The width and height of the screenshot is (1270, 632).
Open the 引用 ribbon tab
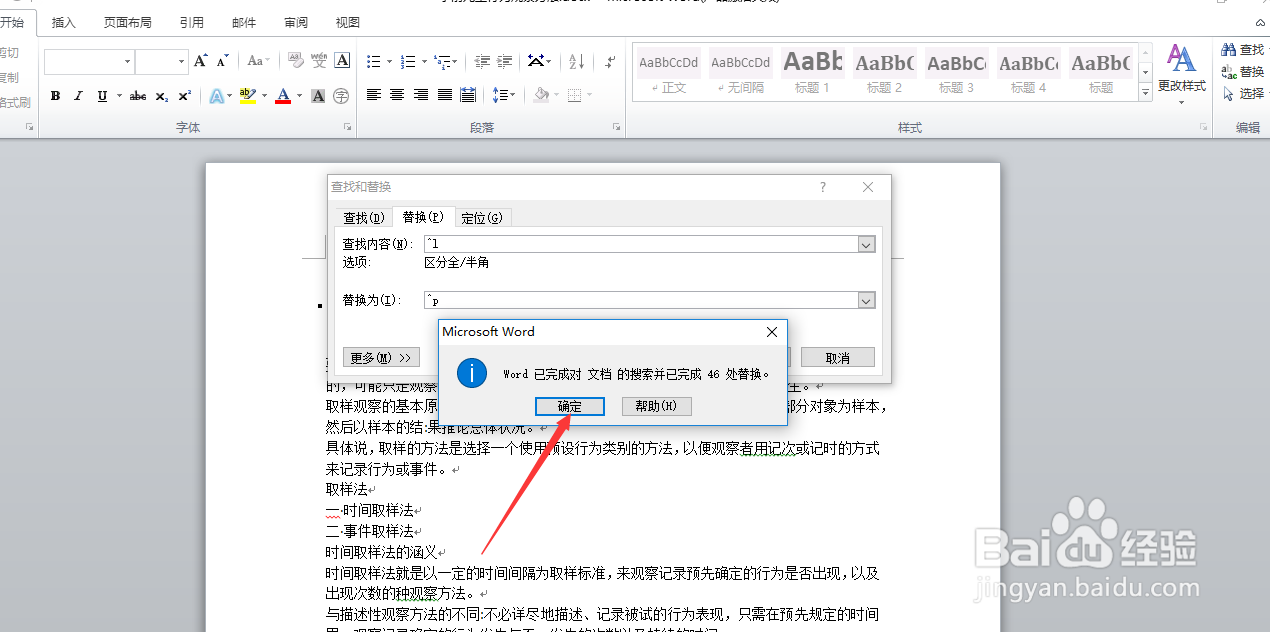[192, 22]
